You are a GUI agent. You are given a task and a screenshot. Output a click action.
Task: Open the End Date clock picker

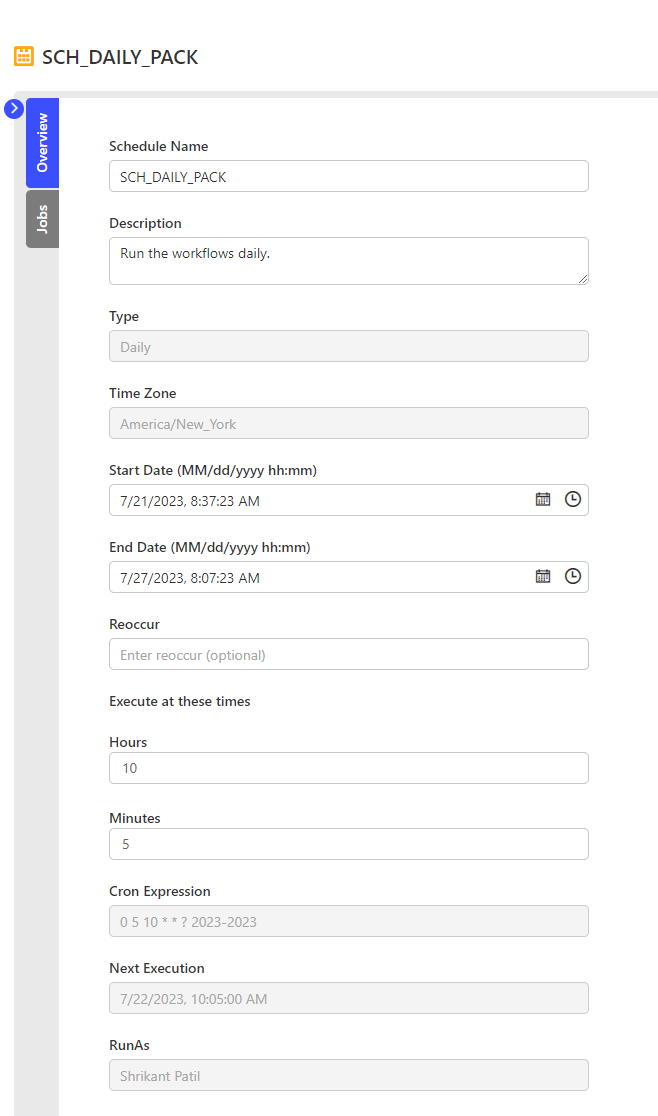[573, 576]
